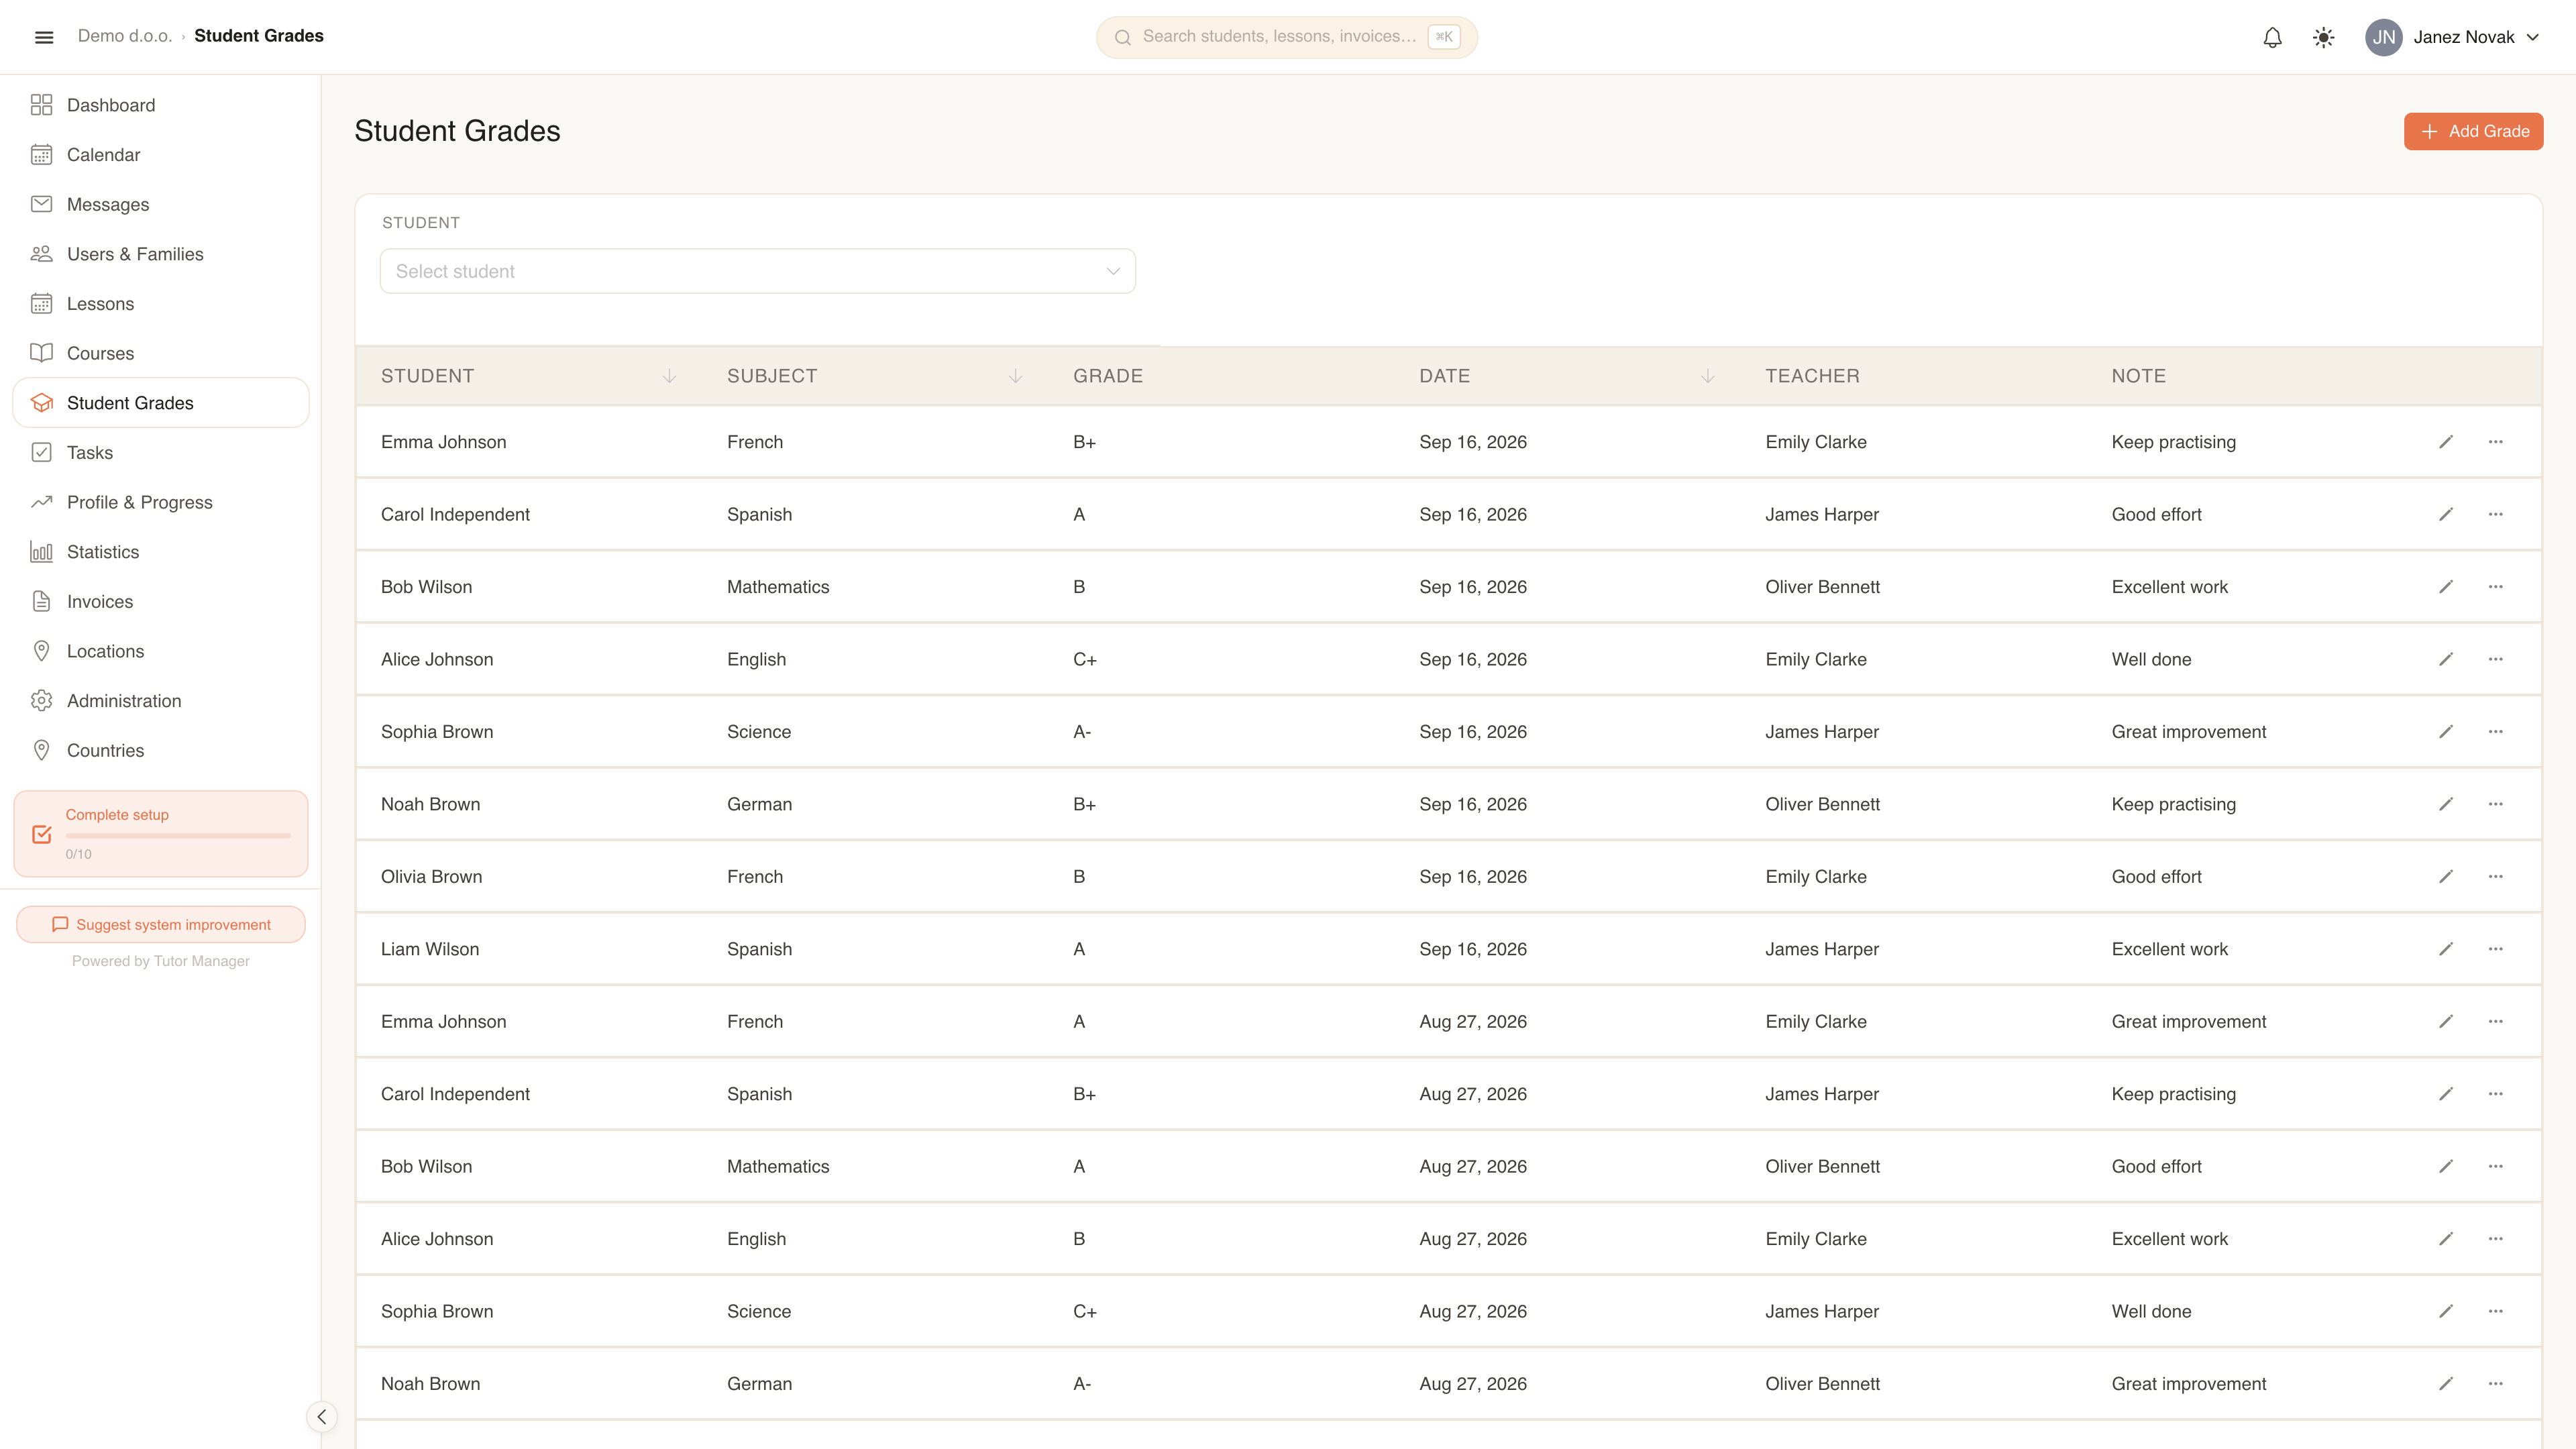Viewport: 2576px width, 1449px height.
Task: Edit Noah Brown's Aug 27 German grade
Action: pyautogui.click(x=2445, y=1384)
